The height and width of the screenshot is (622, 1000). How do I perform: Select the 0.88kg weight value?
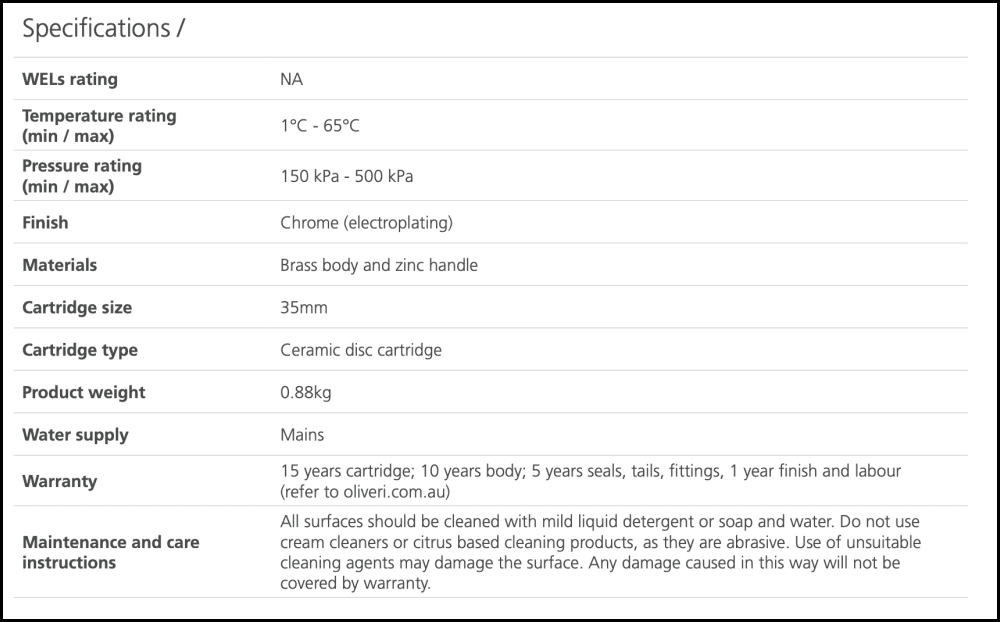tap(306, 392)
